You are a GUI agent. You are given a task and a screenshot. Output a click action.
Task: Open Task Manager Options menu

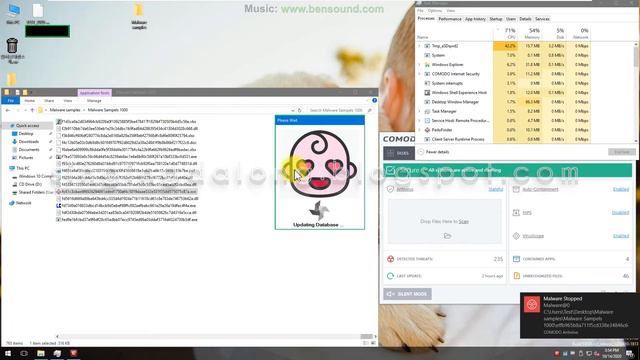(x=435, y=11)
